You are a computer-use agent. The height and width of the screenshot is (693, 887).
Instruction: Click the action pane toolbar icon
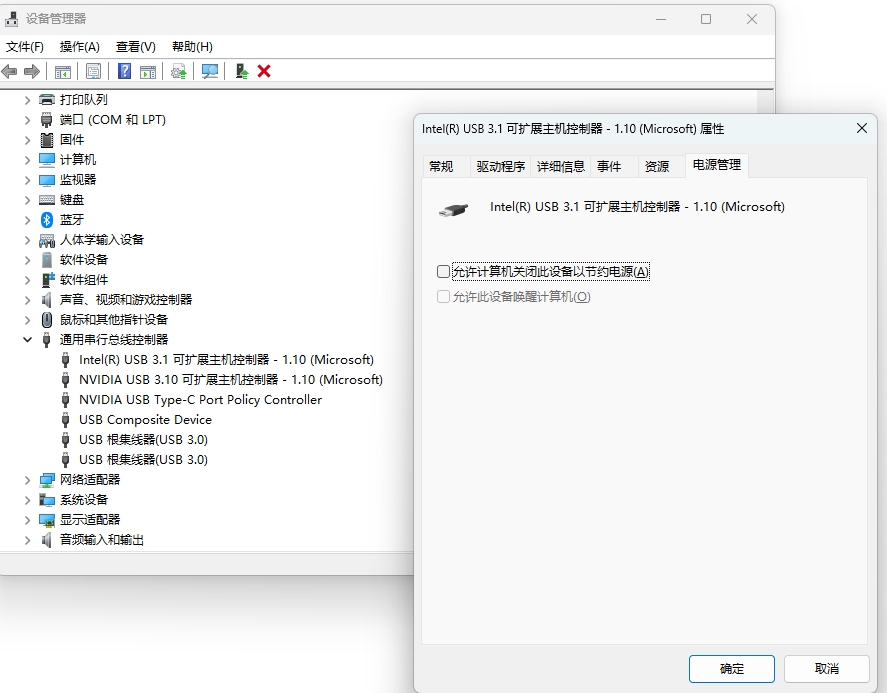(x=148, y=71)
